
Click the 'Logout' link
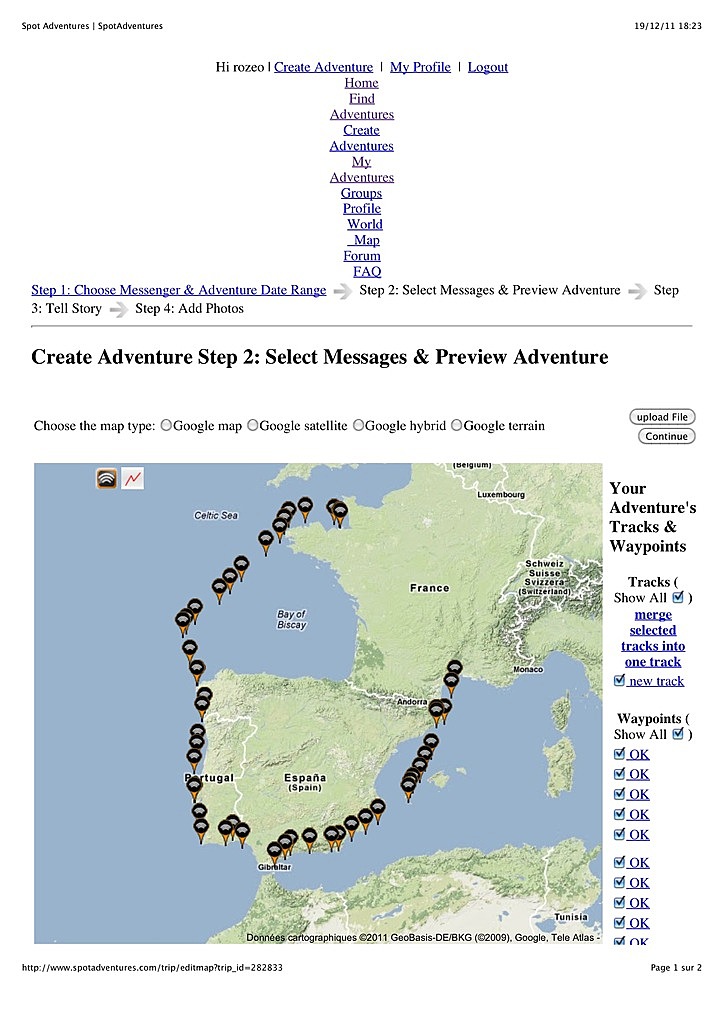488,67
